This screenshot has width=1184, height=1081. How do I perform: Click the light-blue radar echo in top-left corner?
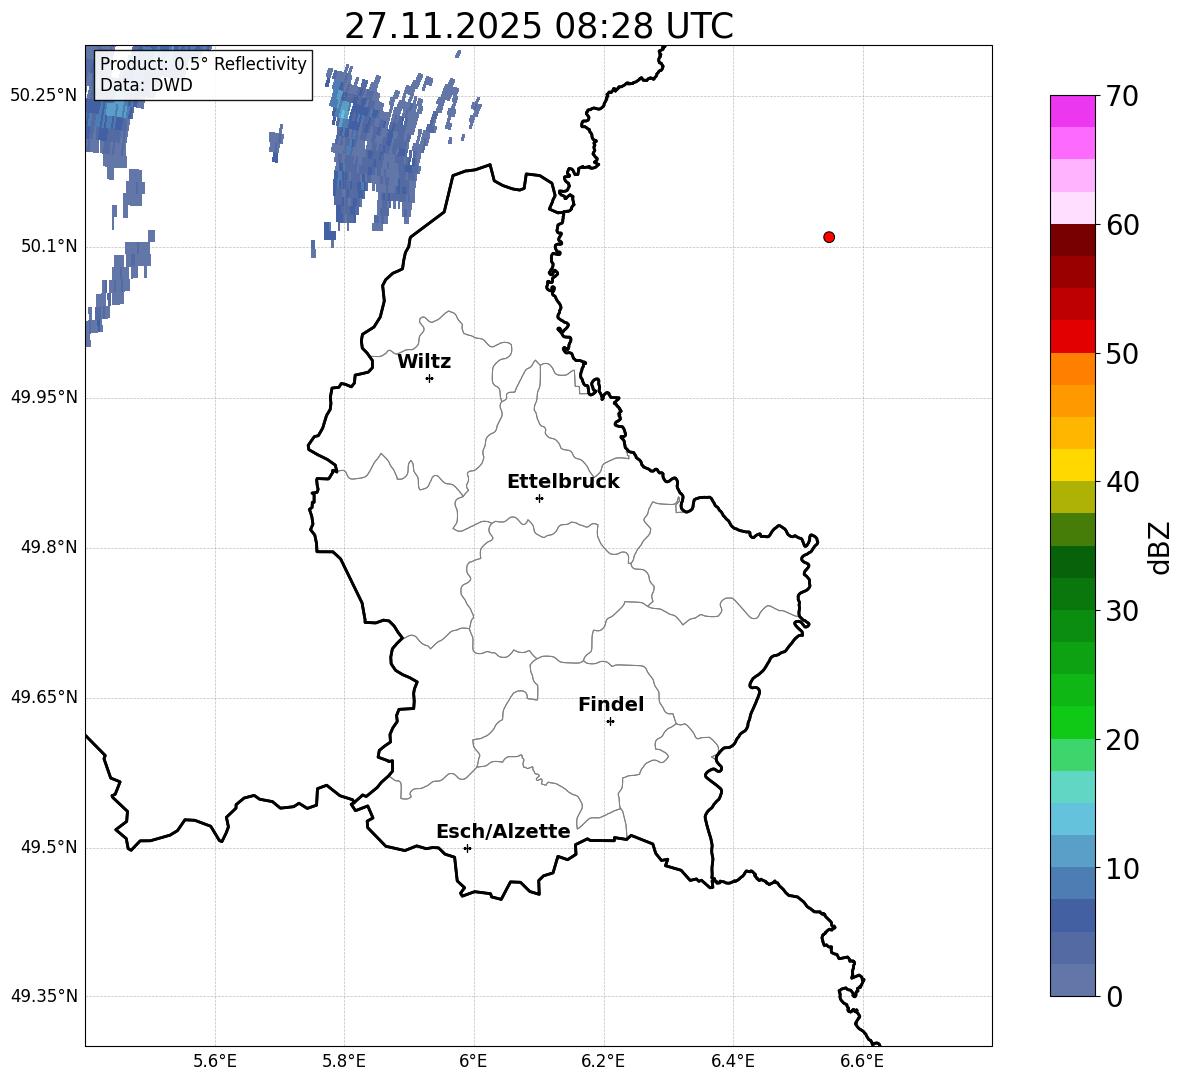(x=115, y=110)
